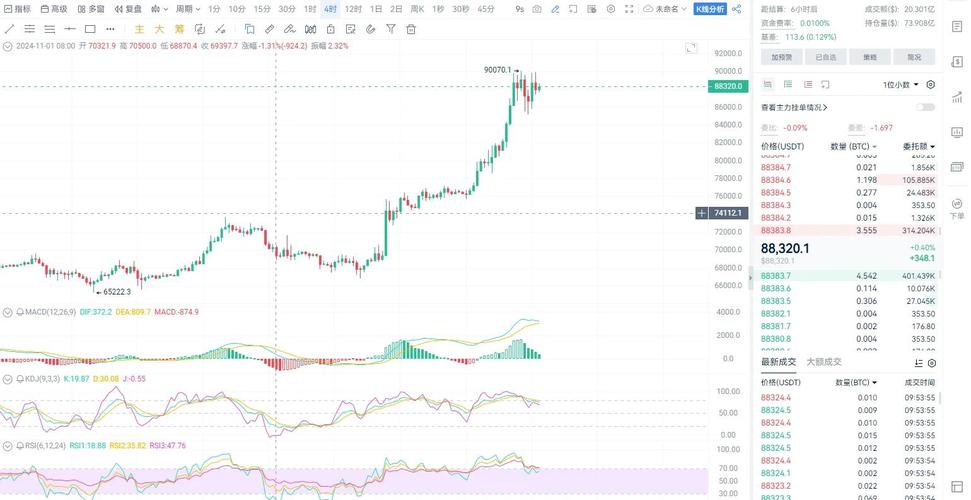Screen dimensions: 971x500
Task: Click the share icon
Action: (736, 9)
